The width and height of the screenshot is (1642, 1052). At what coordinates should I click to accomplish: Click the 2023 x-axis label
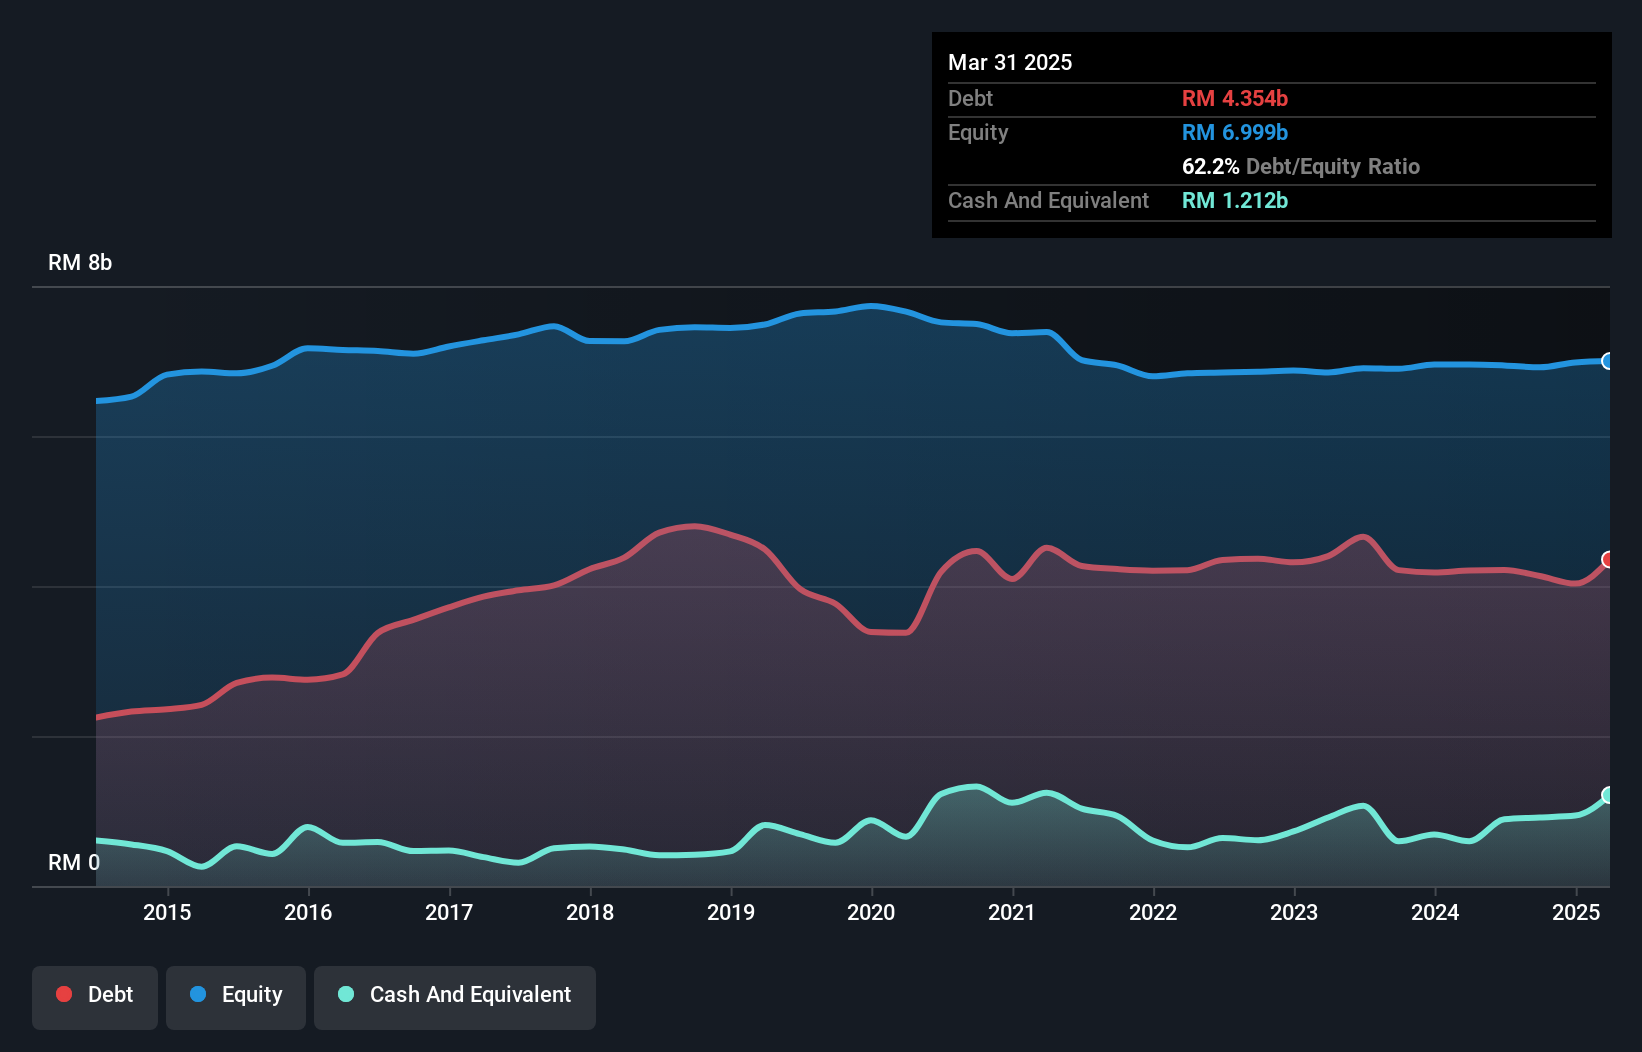pos(1294,912)
